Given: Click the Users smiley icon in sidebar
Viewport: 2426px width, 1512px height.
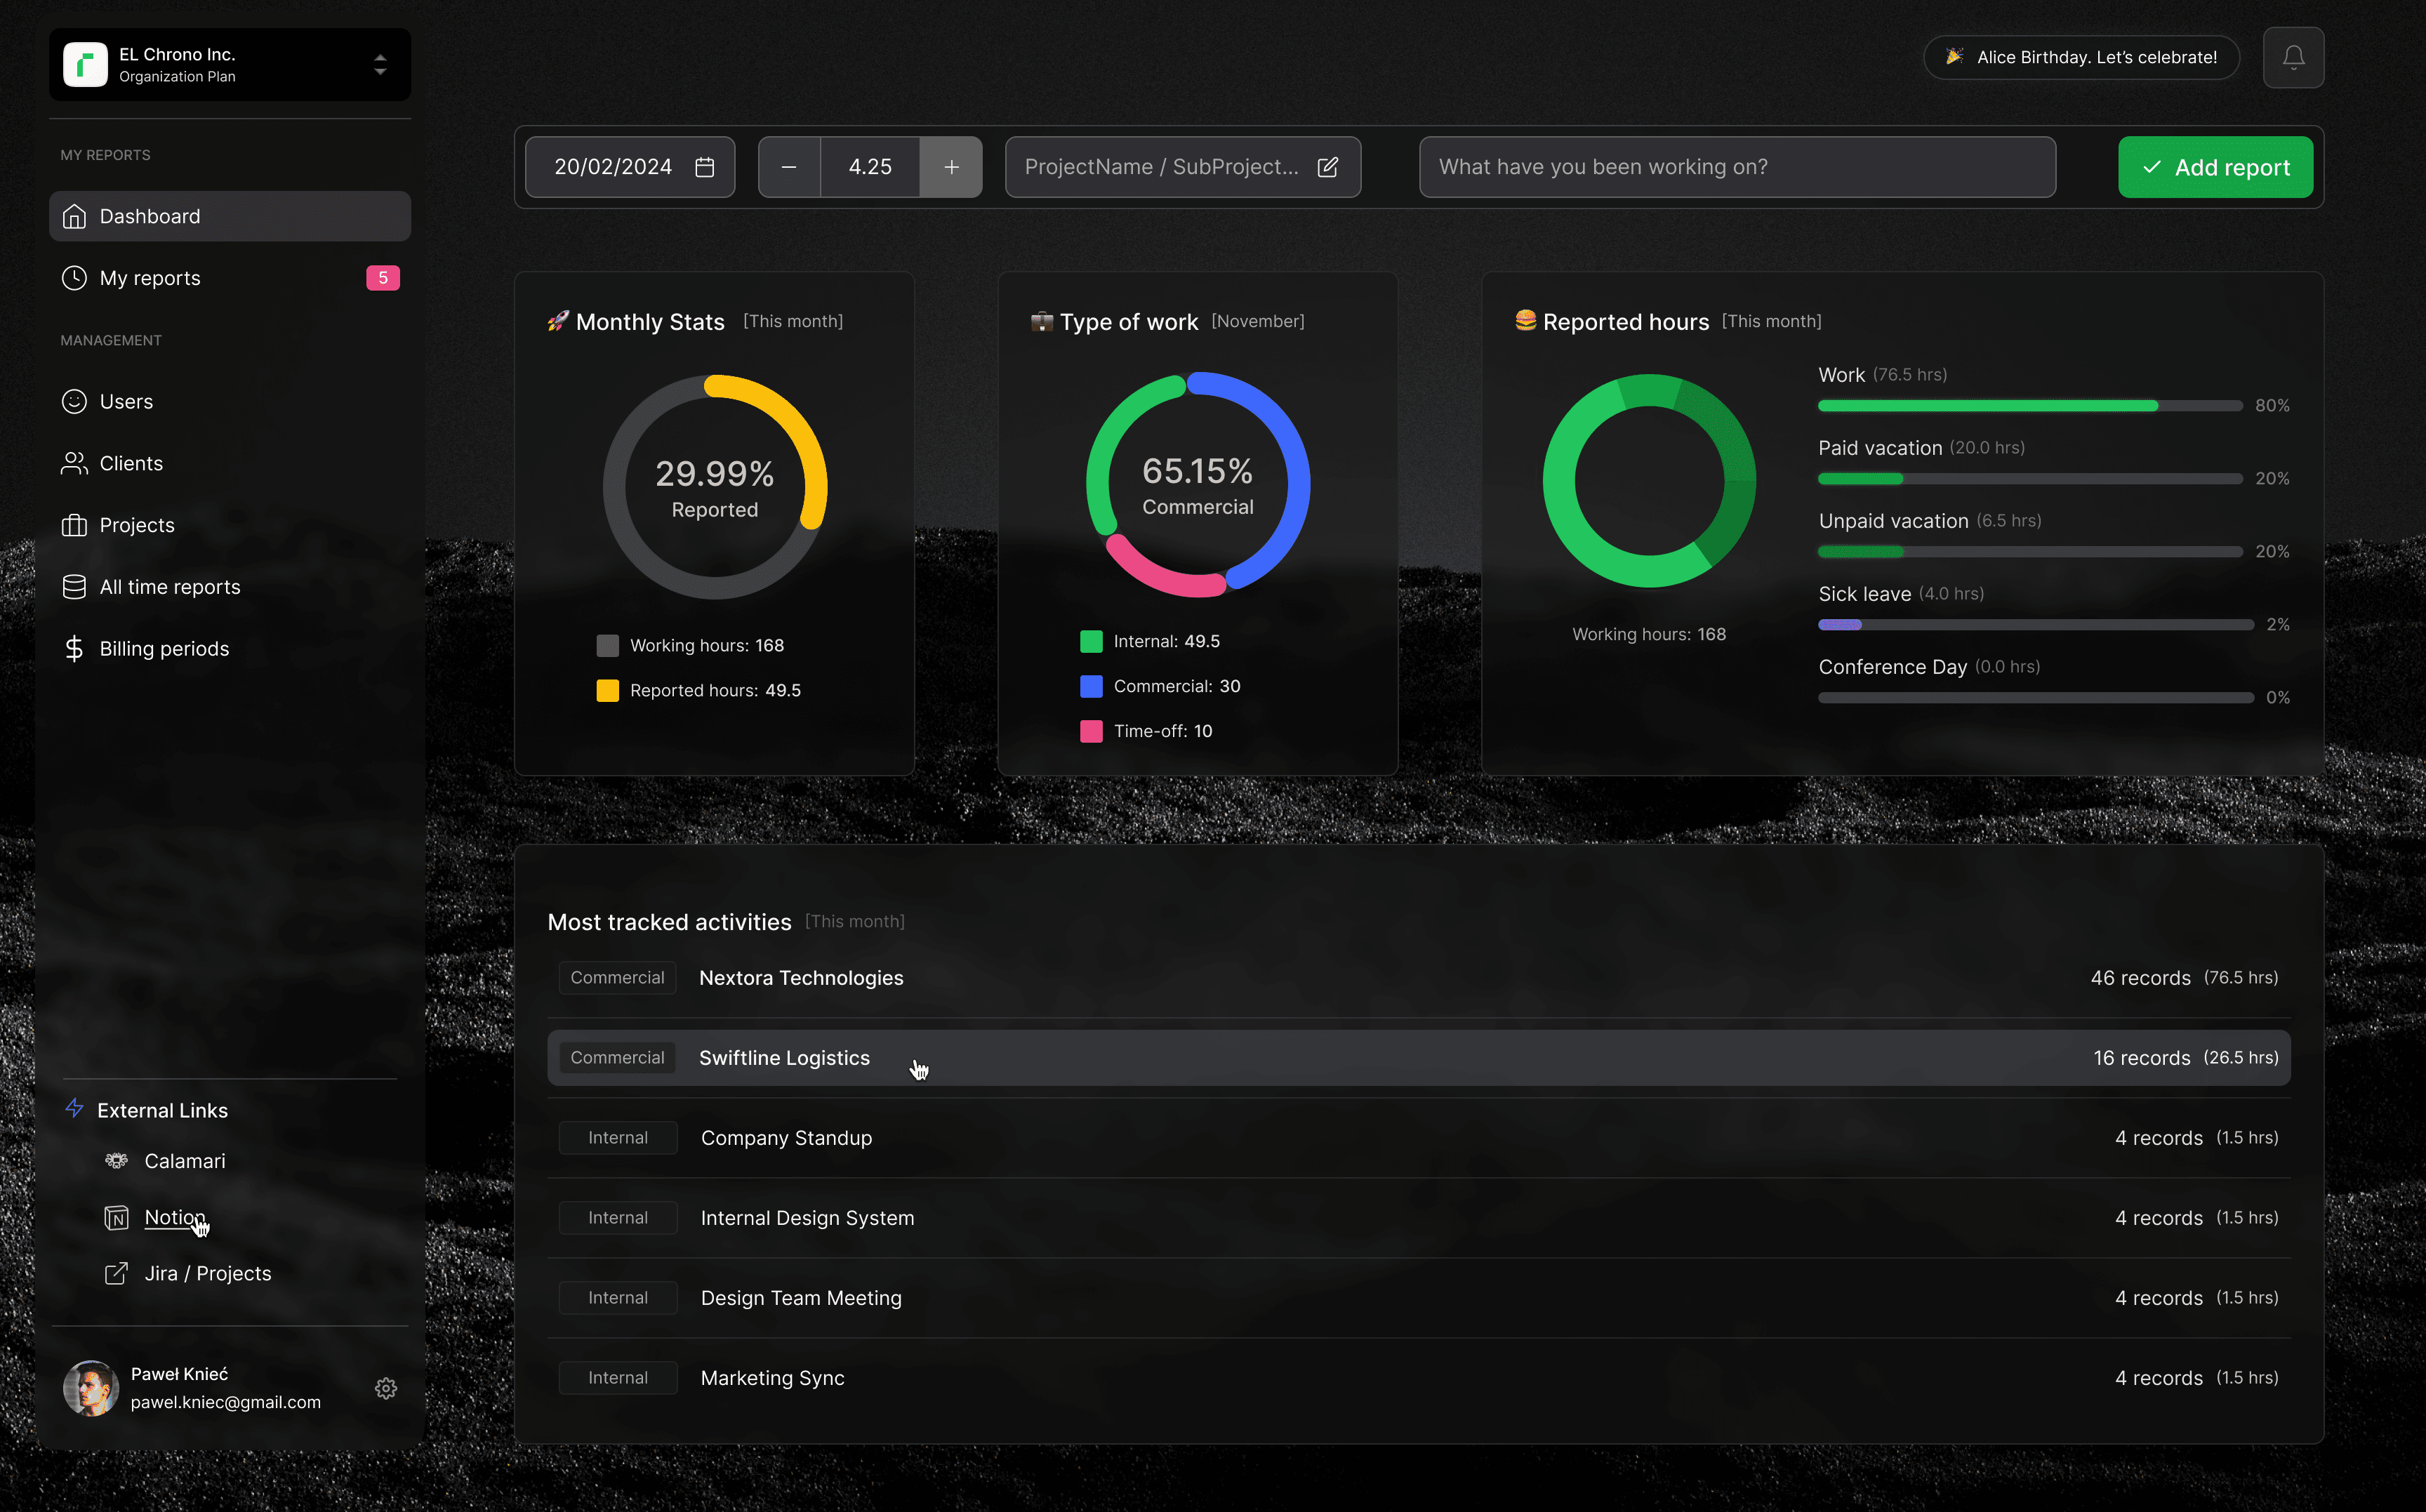Looking at the screenshot, I should 74,401.
